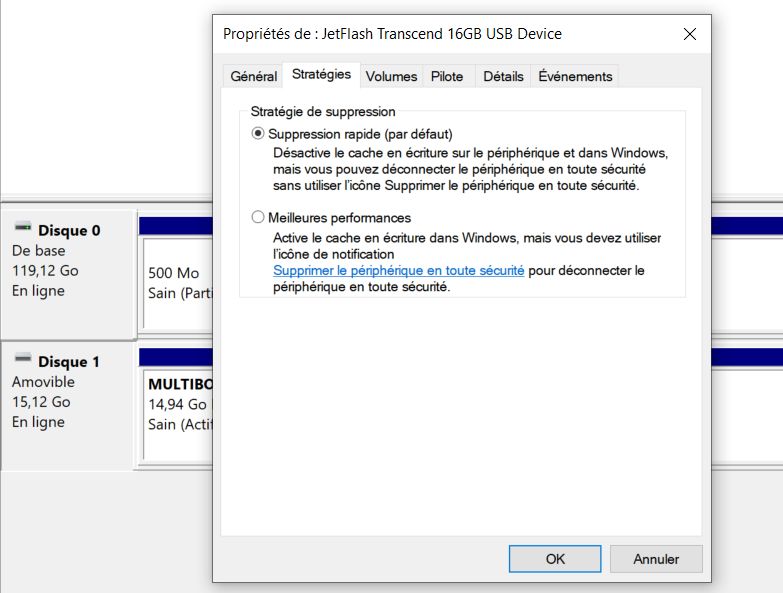The width and height of the screenshot is (783, 593).
Task: Select the 500 Mo partition on Disque 0
Action: (178, 283)
